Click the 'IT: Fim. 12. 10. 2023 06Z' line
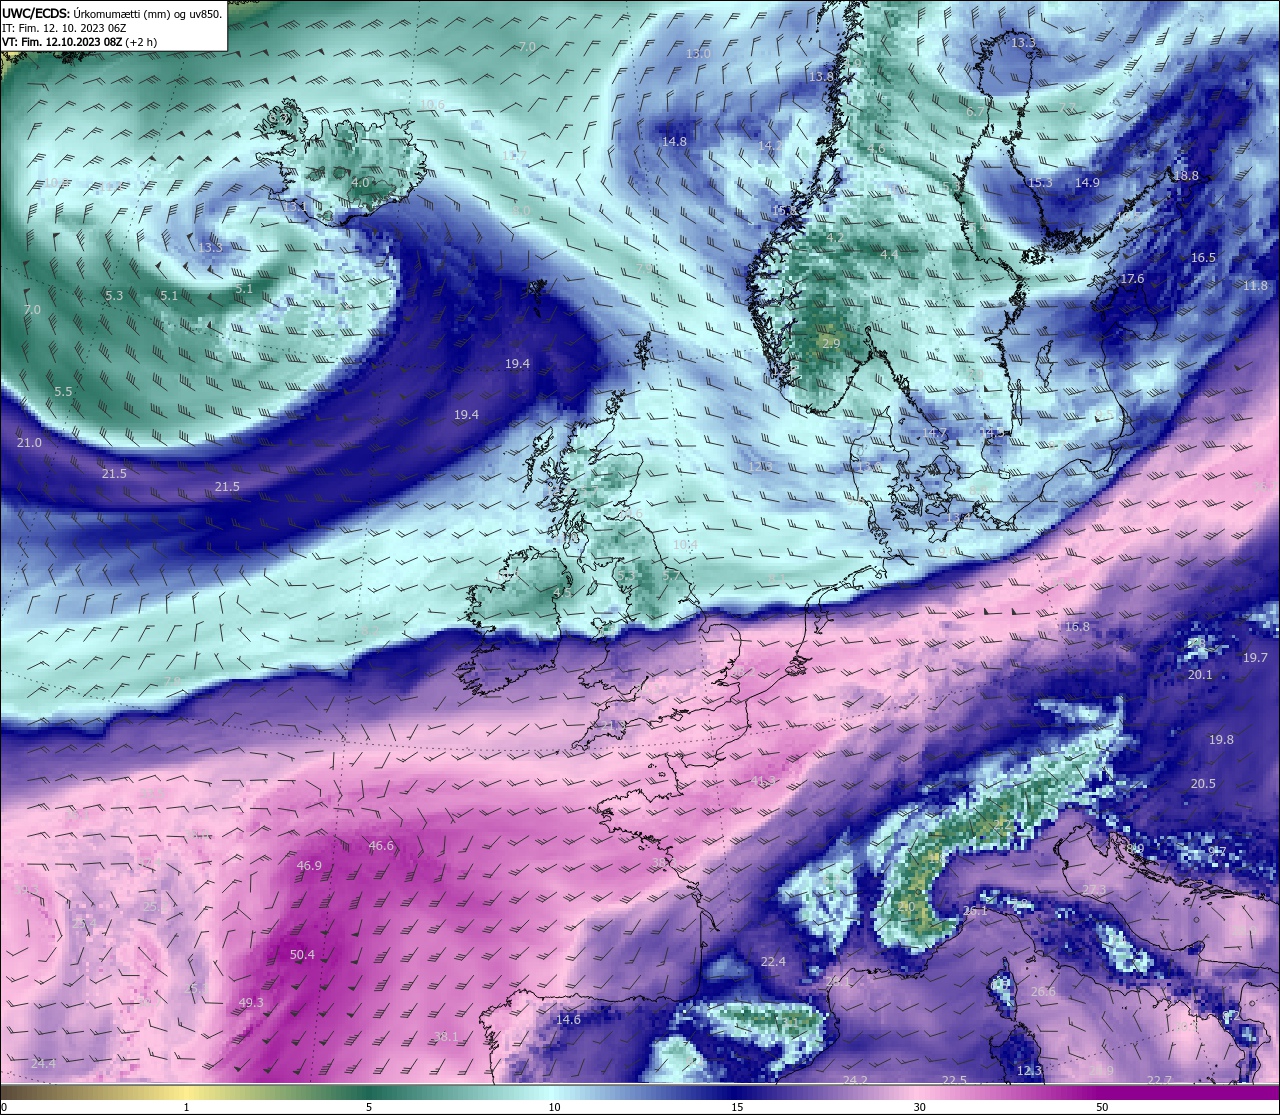Image resolution: width=1280 pixels, height=1115 pixels. tap(64, 28)
